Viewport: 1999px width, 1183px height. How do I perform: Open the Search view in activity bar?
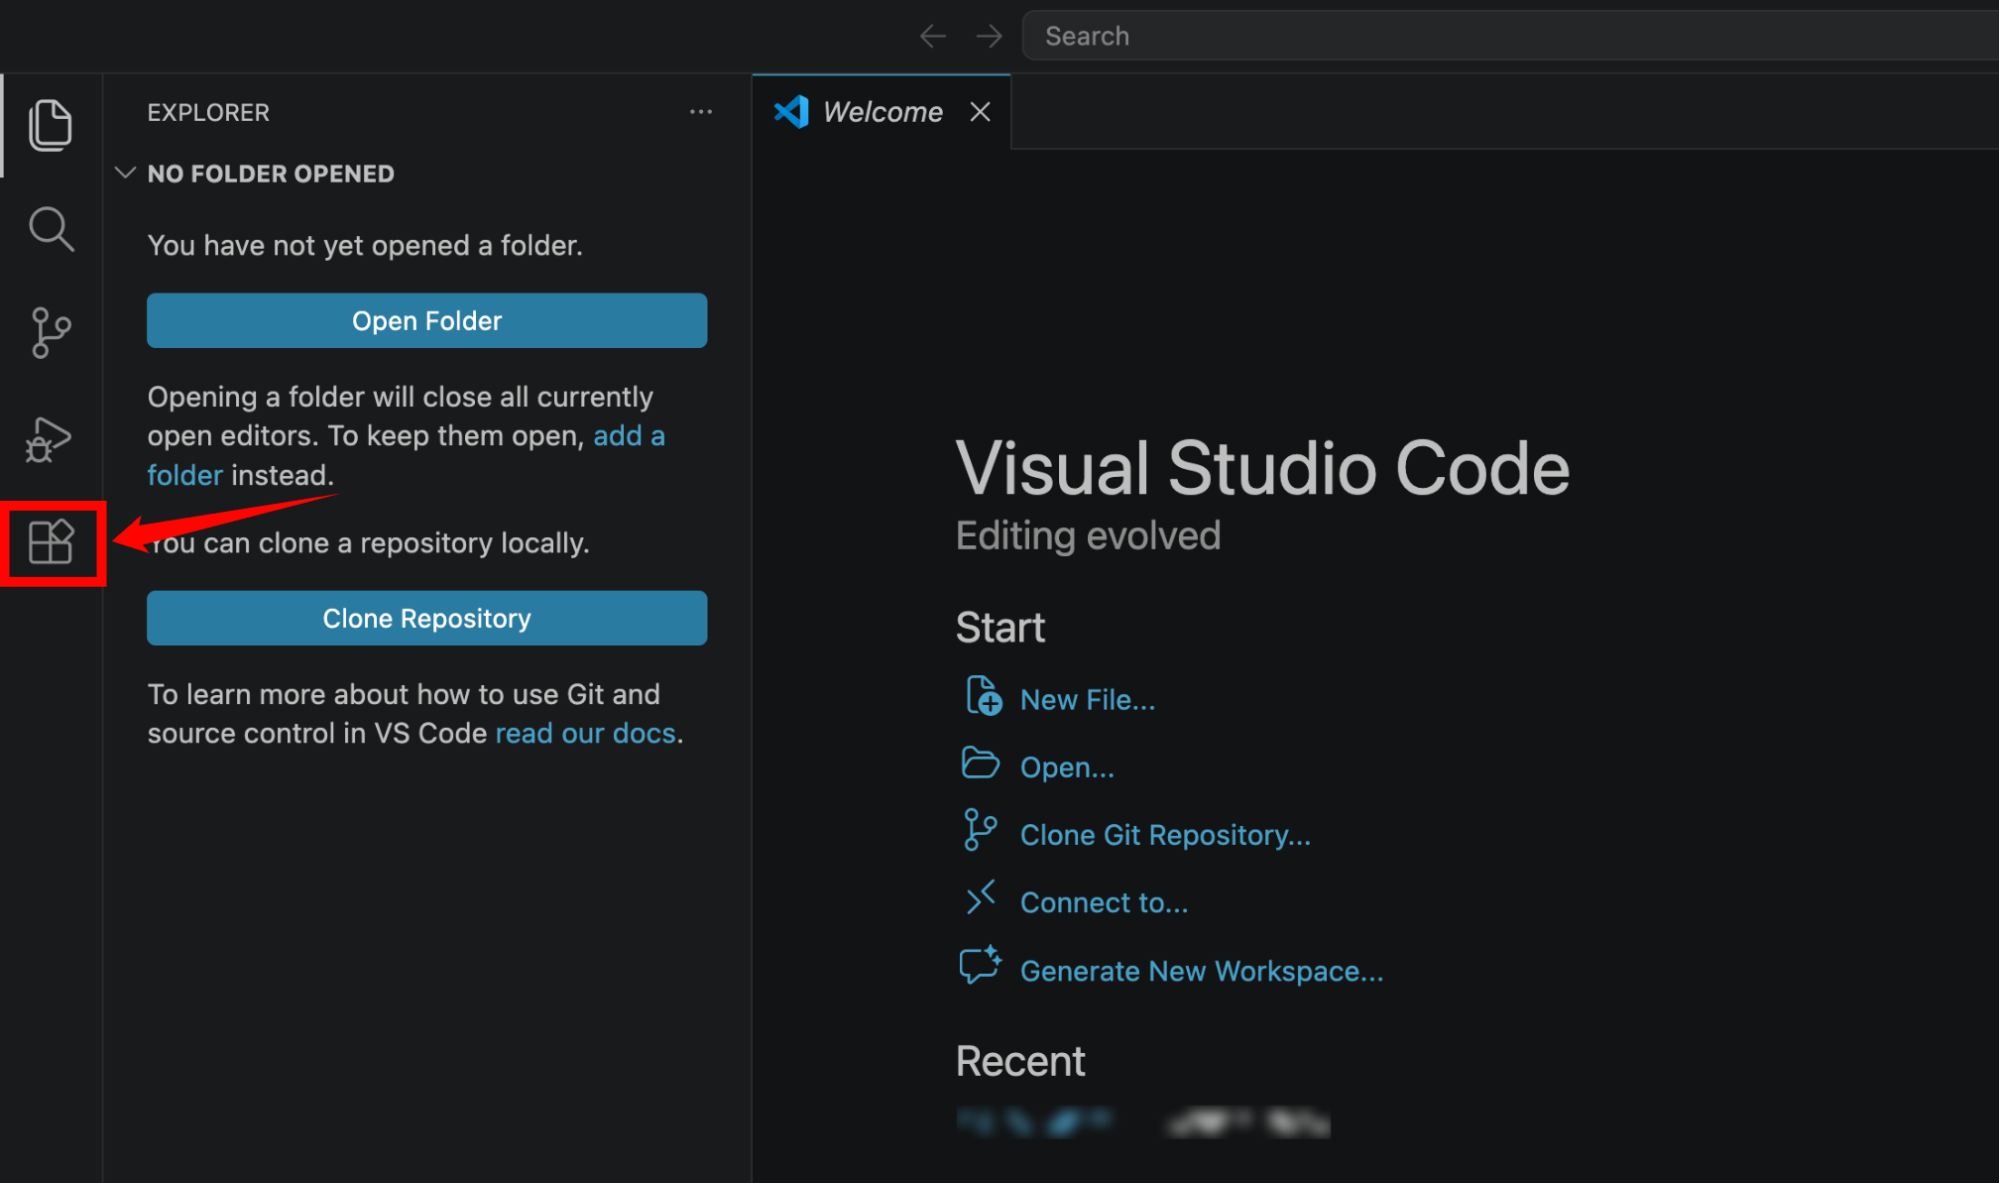pyautogui.click(x=51, y=229)
